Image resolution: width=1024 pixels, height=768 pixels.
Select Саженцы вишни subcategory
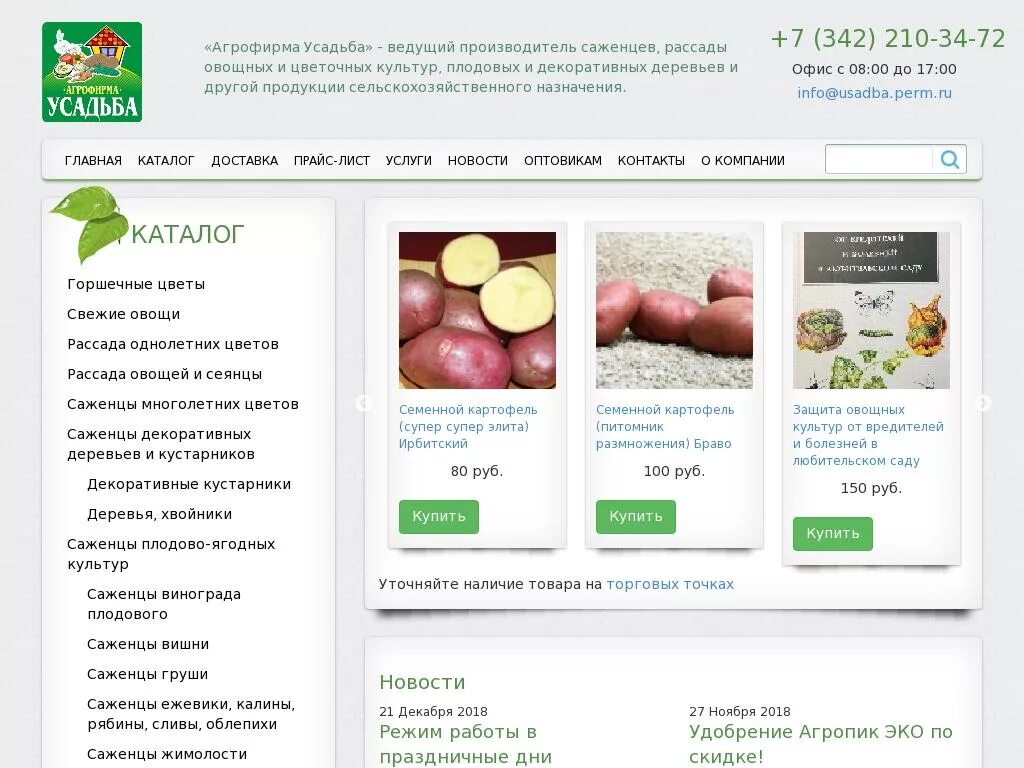[x=148, y=644]
